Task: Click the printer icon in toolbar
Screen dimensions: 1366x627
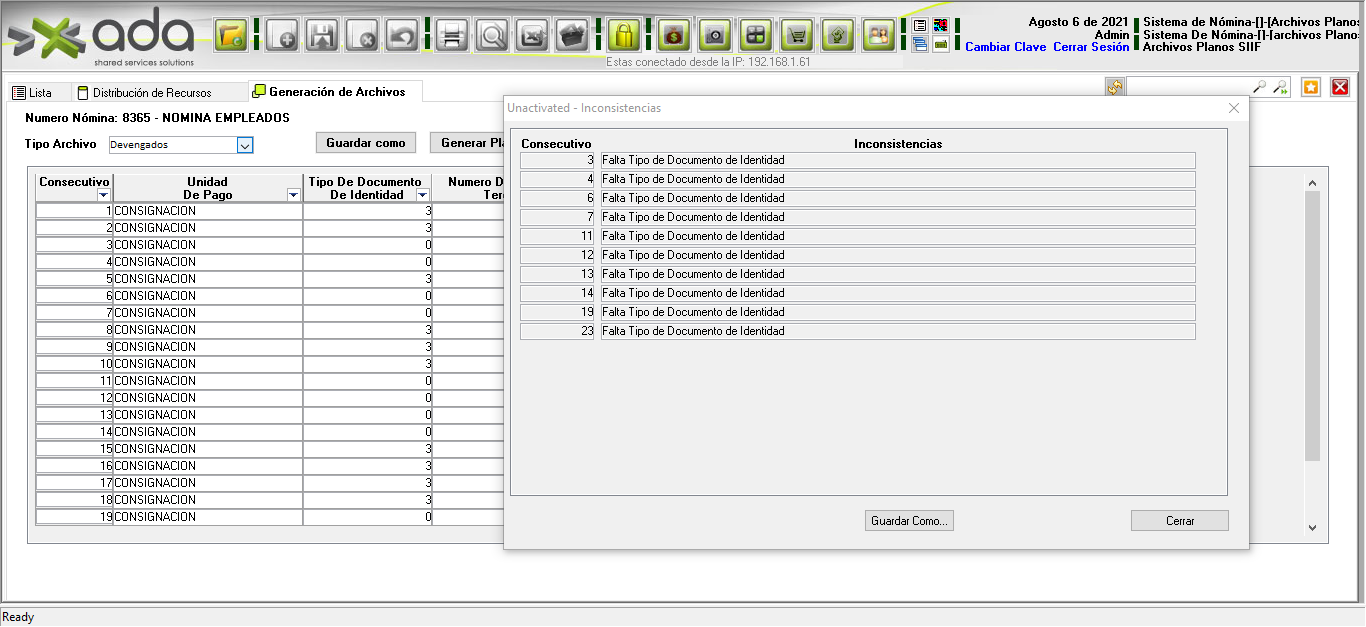Action: coord(451,36)
